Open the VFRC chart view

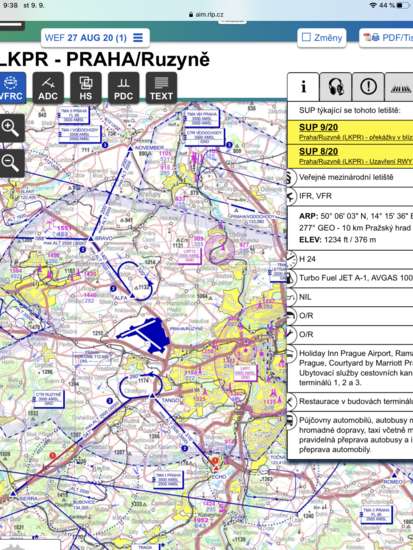point(13,88)
